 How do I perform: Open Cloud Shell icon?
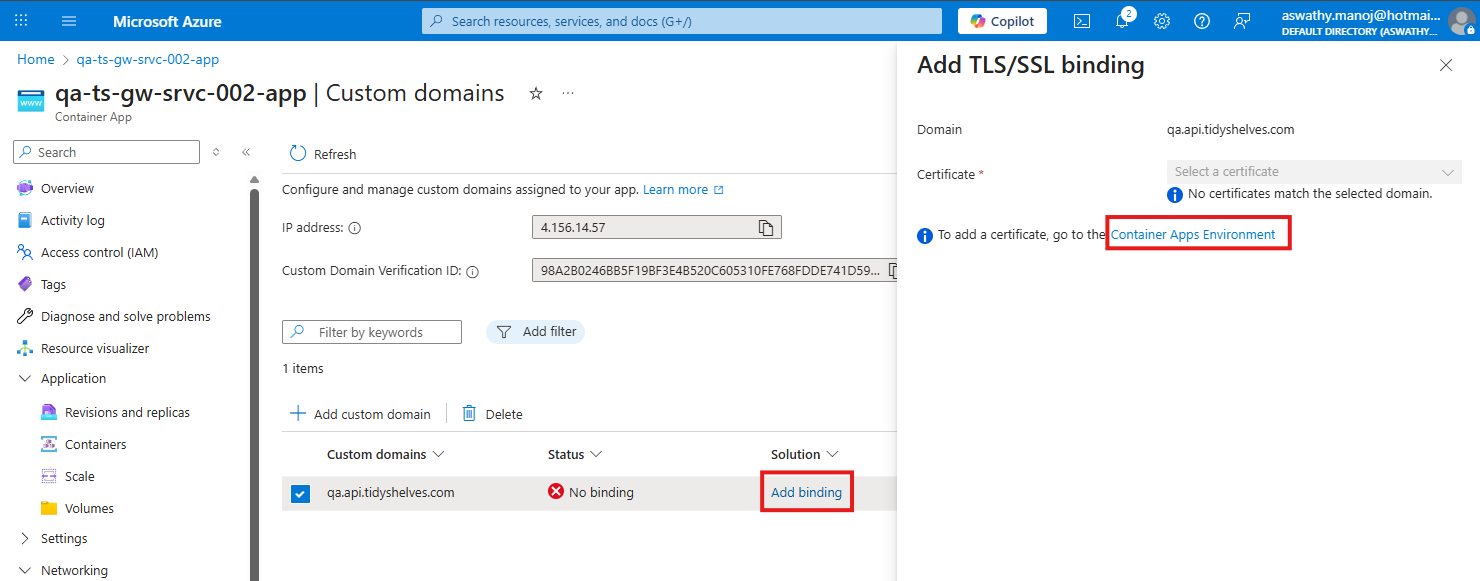(1082, 21)
